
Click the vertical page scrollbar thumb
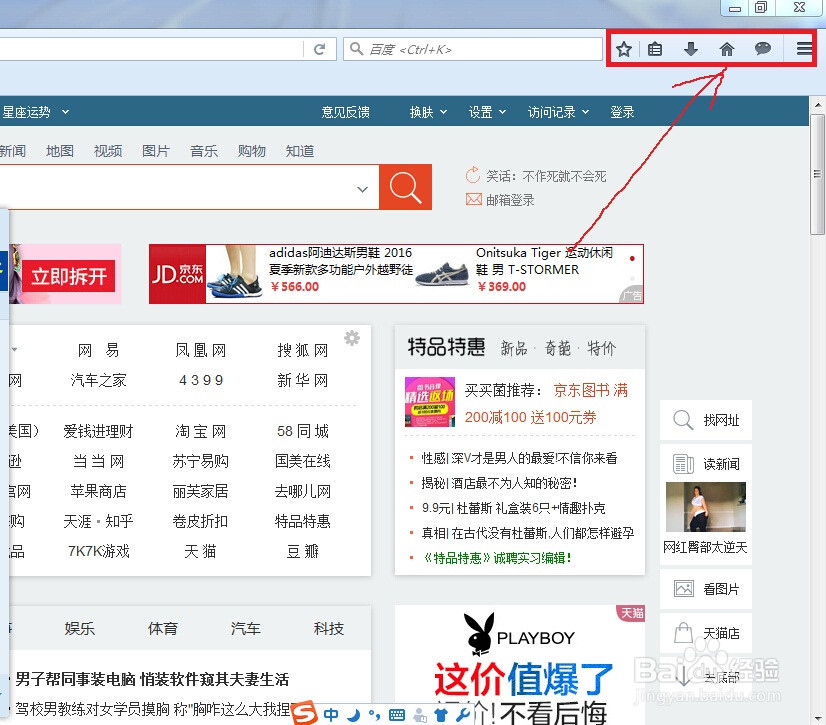pos(817,174)
